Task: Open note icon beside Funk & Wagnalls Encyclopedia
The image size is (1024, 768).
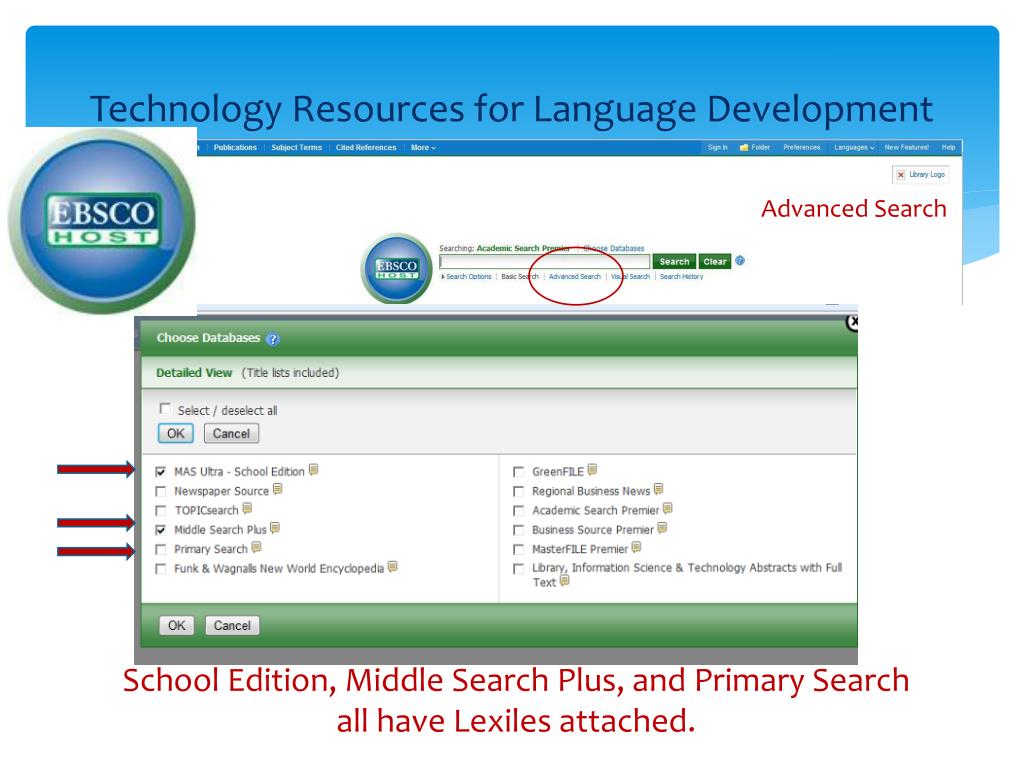Action: pos(392,567)
